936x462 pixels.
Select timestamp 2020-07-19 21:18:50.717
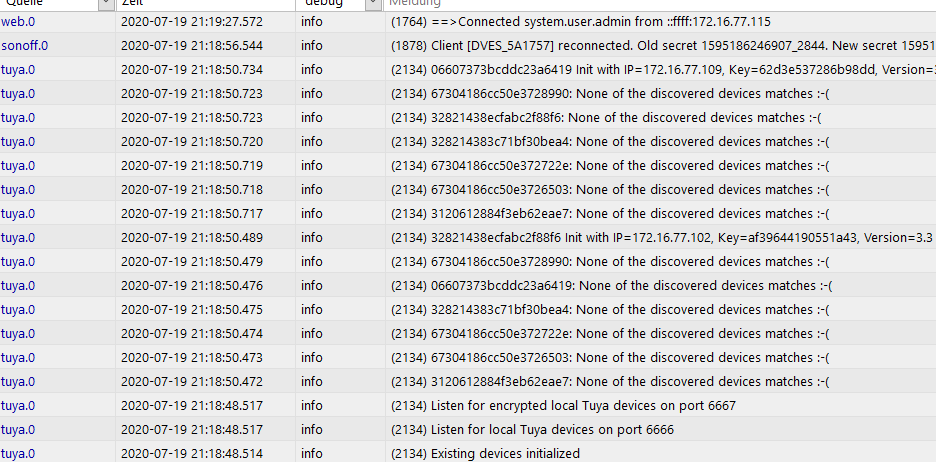coord(192,214)
